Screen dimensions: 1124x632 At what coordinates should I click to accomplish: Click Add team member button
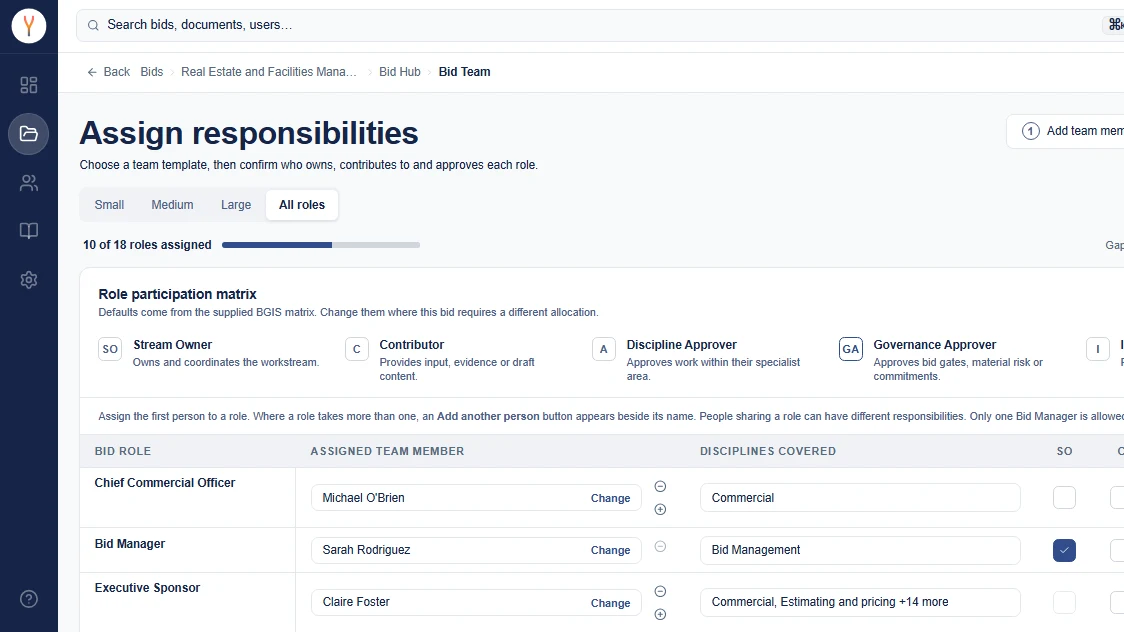pyautogui.click(x=1065, y=131)
